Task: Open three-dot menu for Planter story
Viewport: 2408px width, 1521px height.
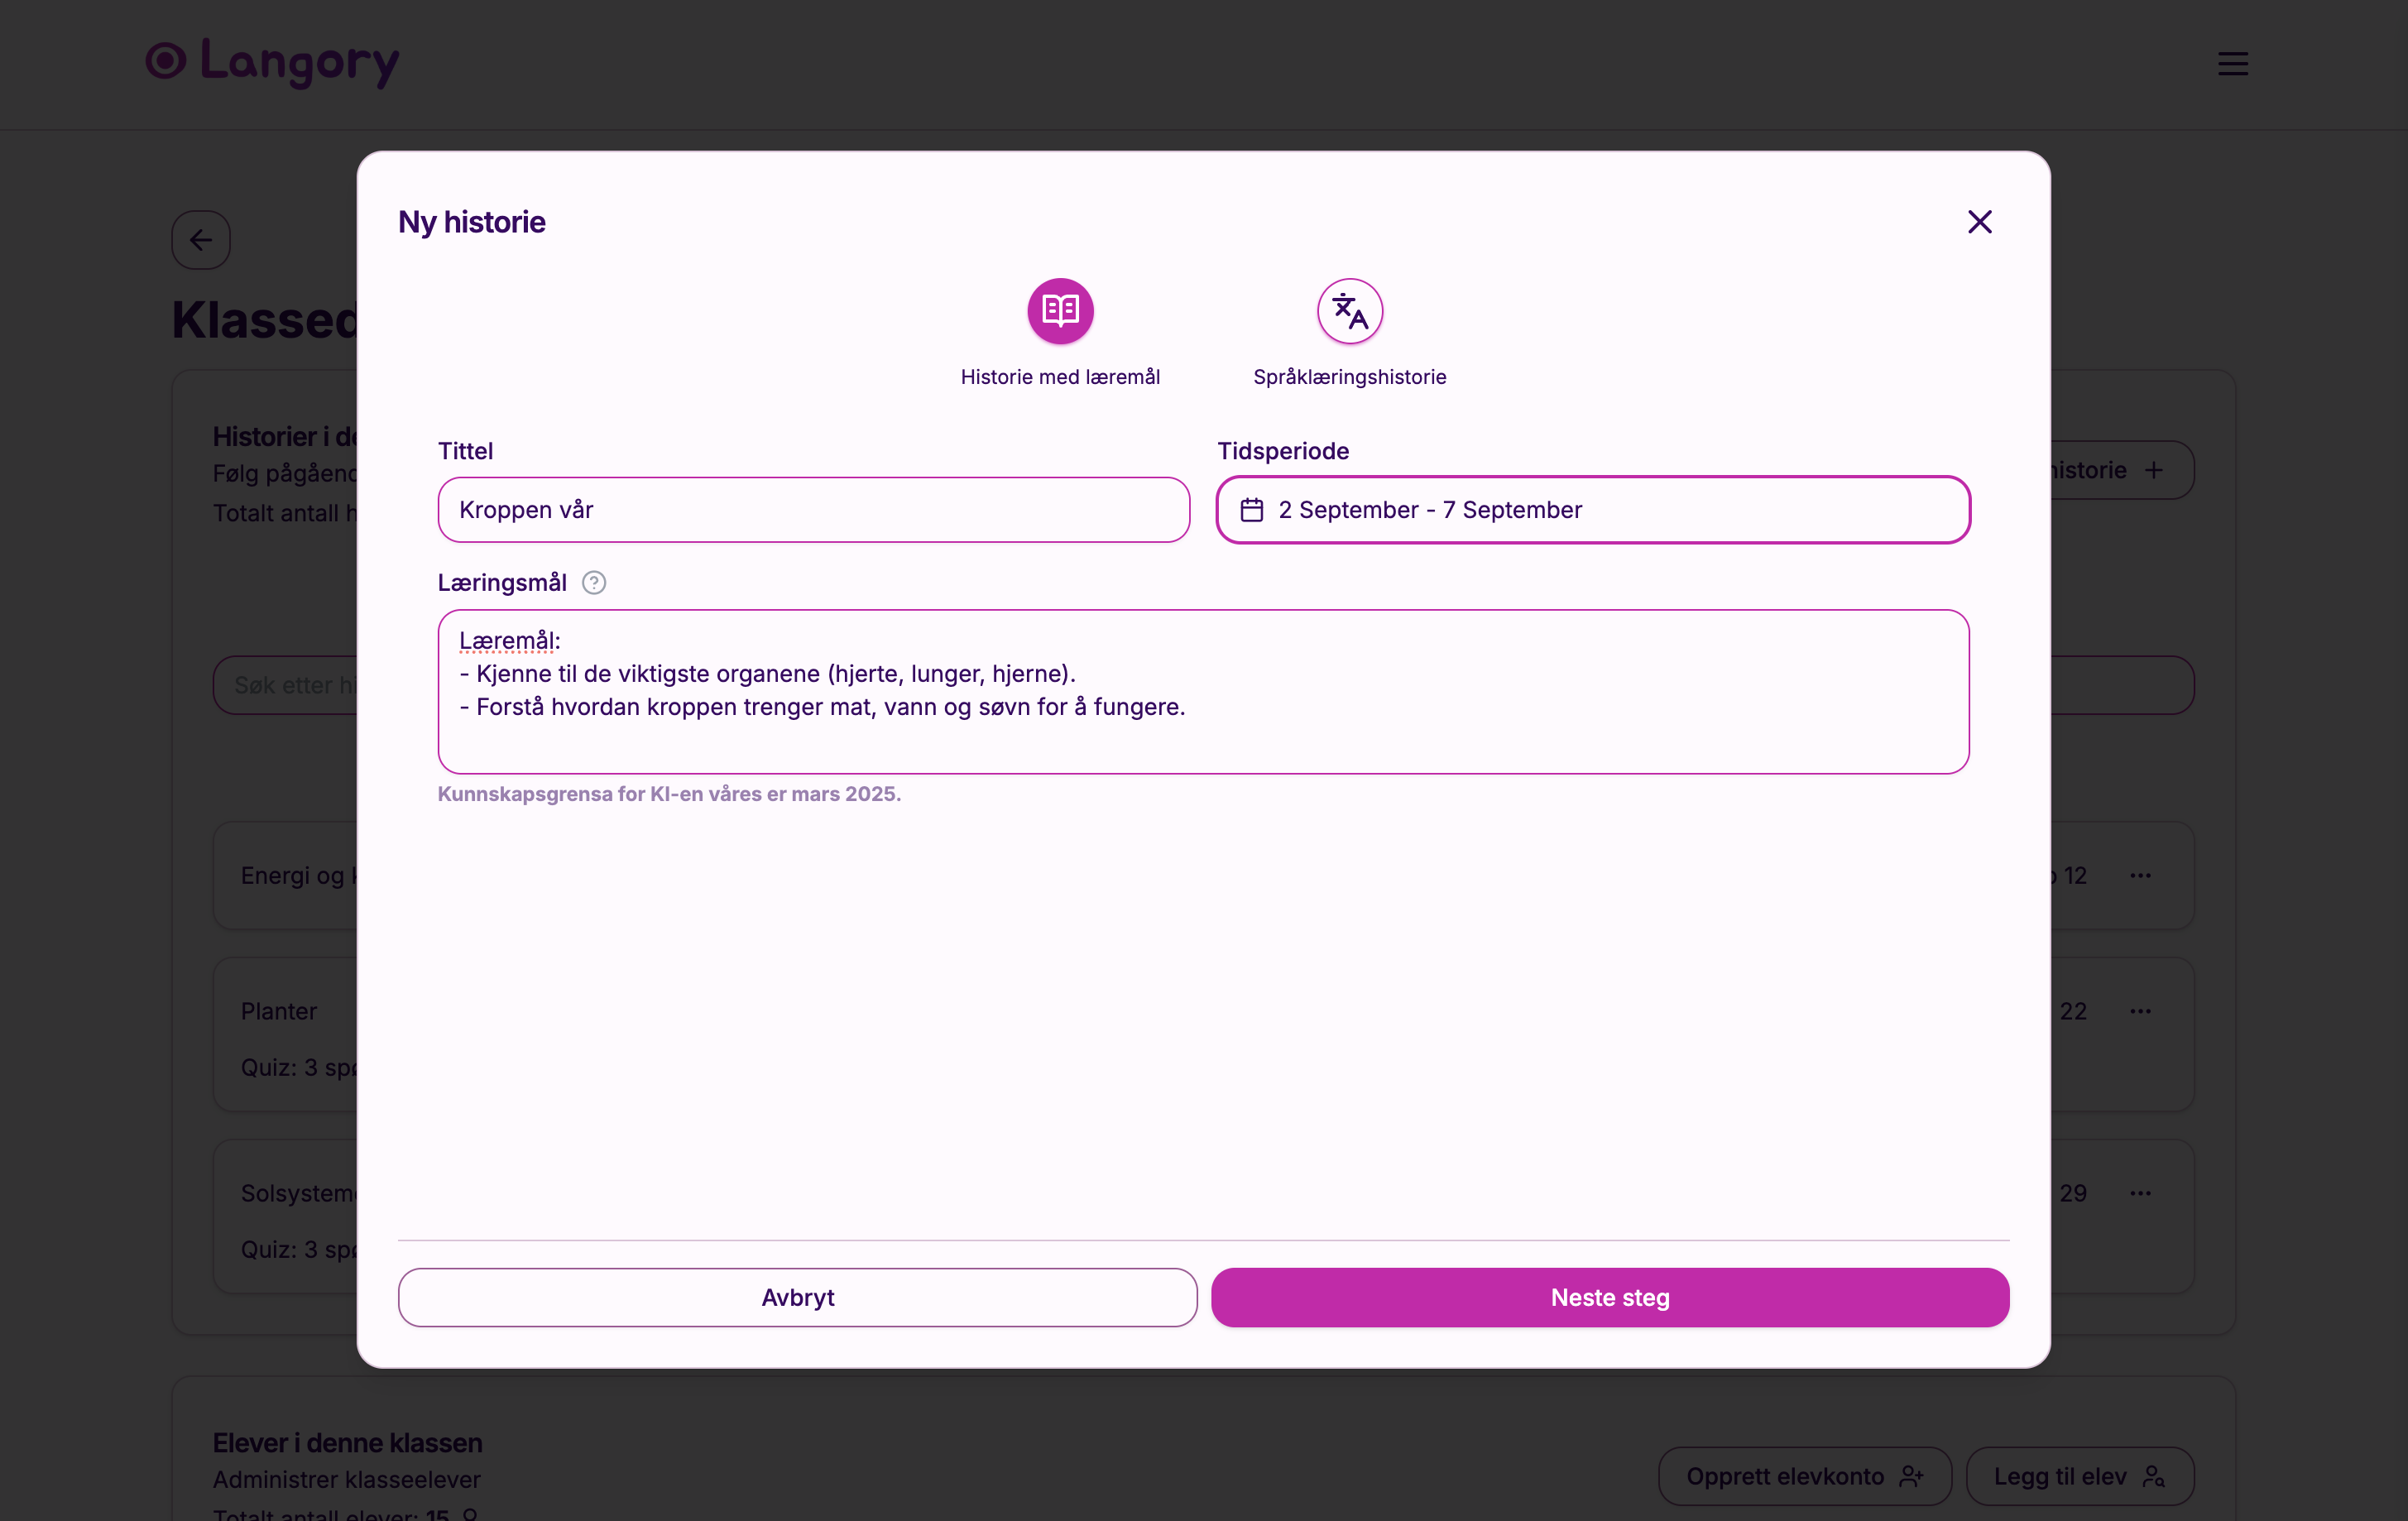Action: coord(2140,1011)
